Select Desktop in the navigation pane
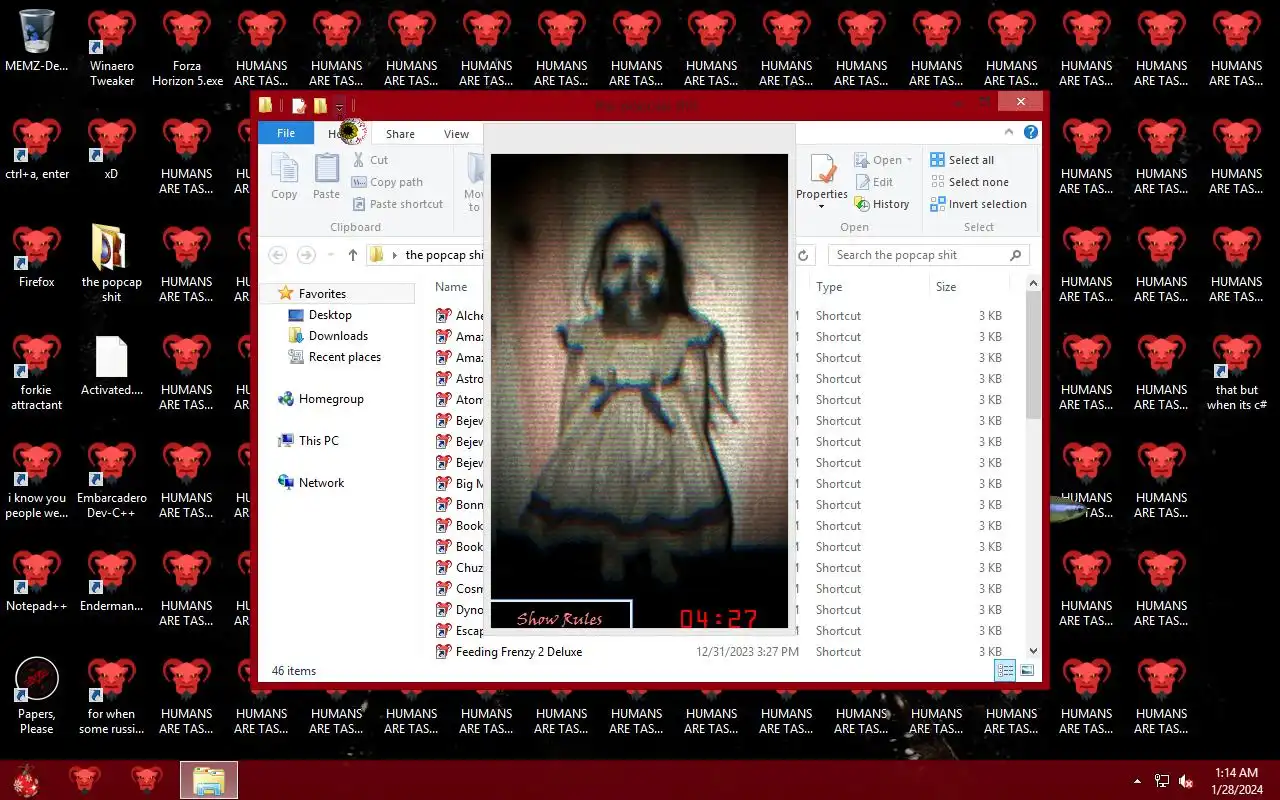The width and height of the screenshot is (1280, 800). tap(320, 315)
